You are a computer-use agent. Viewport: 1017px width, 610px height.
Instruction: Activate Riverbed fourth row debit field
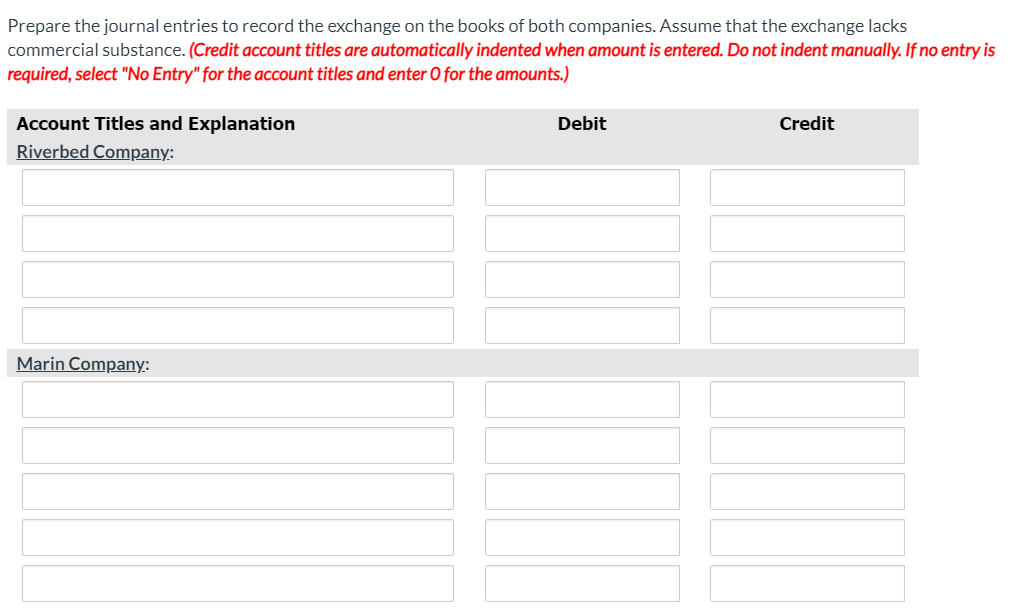click(x=582, y=326)
